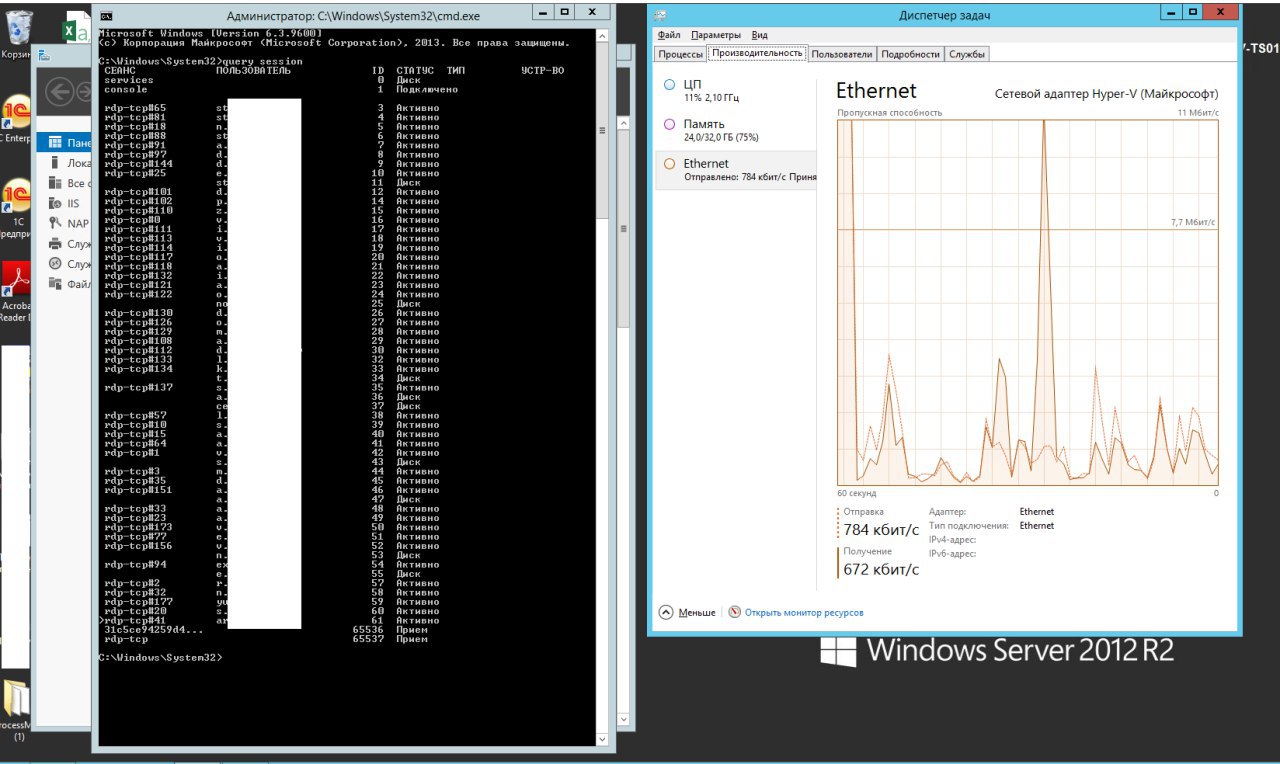Viewport: 1280px width, 764px height.
Task: Click the Сетевой адаптер Hyper-V label
Action: coord(1107,94)
